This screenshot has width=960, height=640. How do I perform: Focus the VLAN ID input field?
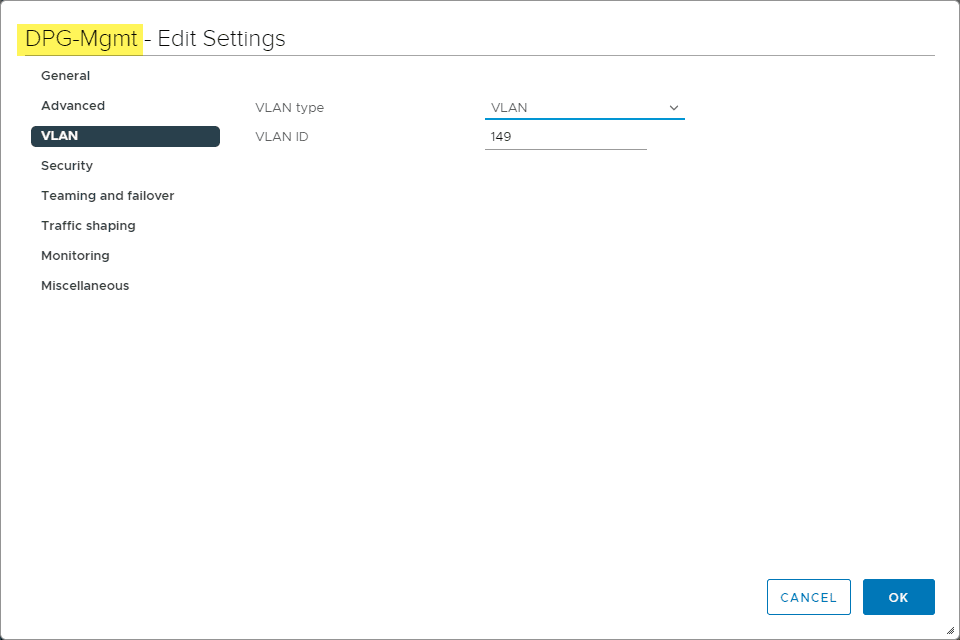click(580, 137)
